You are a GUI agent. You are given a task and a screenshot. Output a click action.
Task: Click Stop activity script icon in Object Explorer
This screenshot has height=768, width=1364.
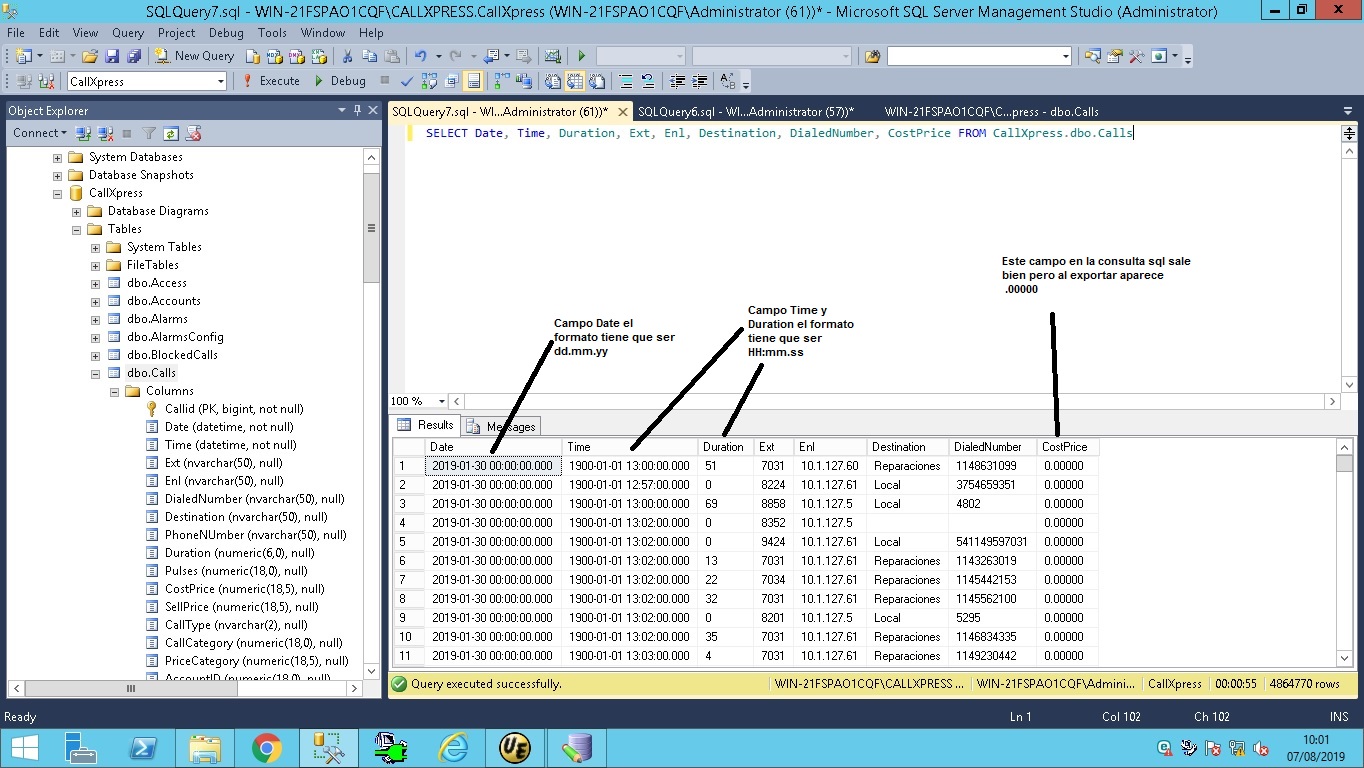coord(193,132)
